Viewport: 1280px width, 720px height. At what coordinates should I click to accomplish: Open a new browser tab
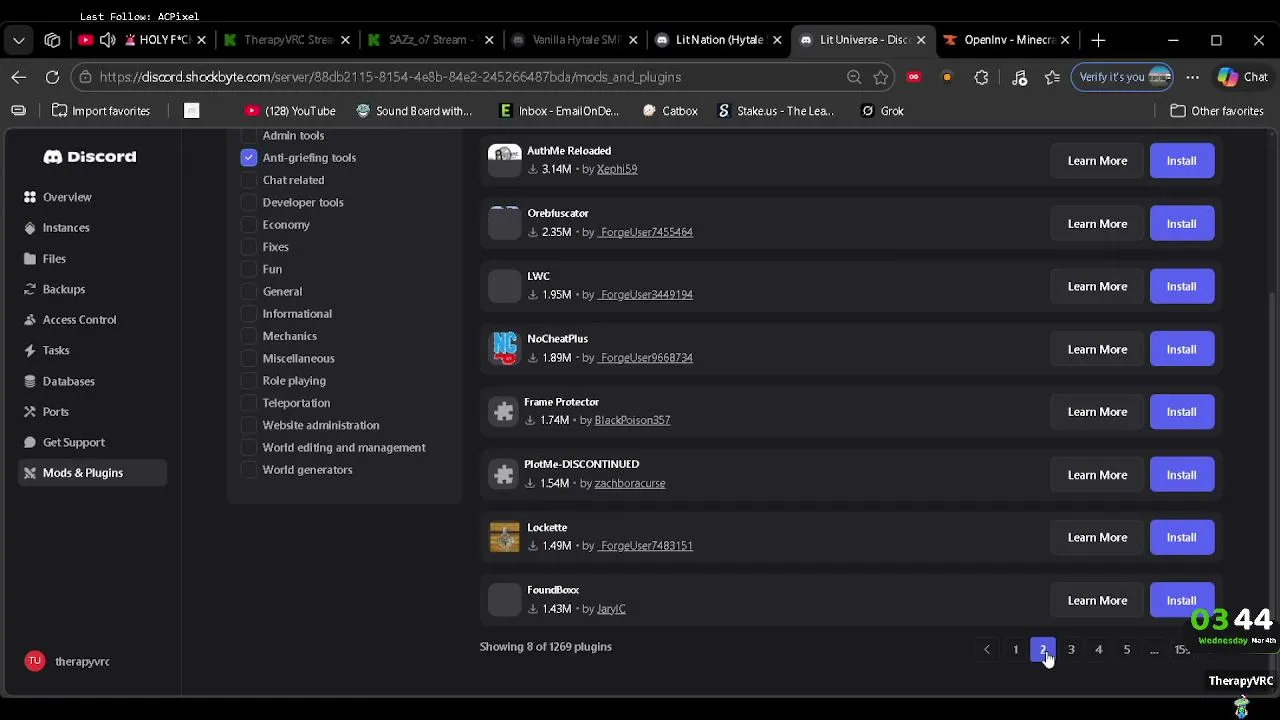coord(1098,40)
